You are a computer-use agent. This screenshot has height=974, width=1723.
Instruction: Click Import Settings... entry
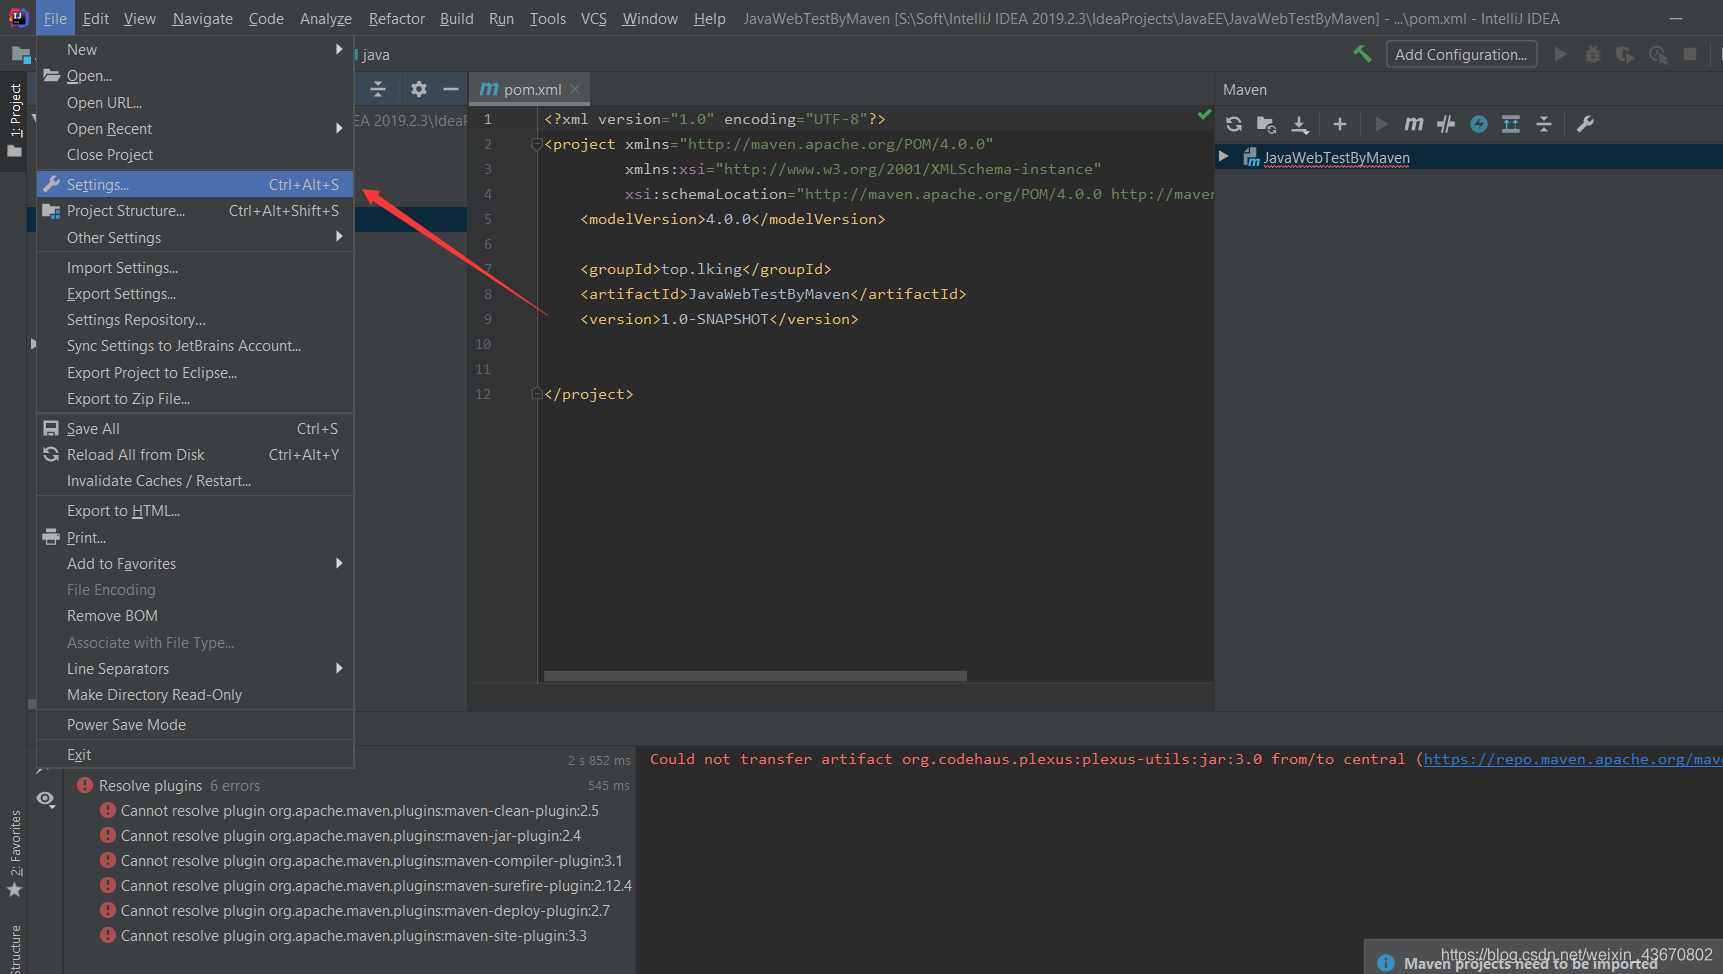pyautogui.click(x=195, y=267)
